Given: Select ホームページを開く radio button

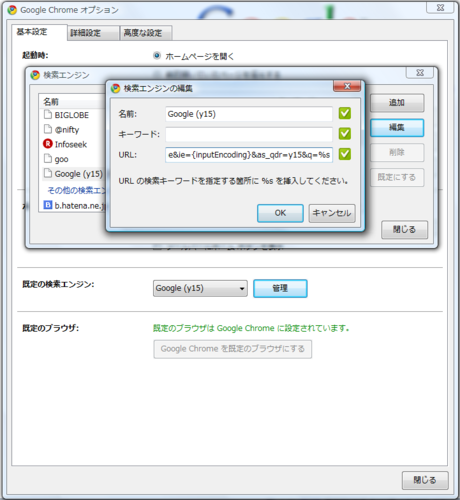Looking at the screenshot, I should coord(157,56).
